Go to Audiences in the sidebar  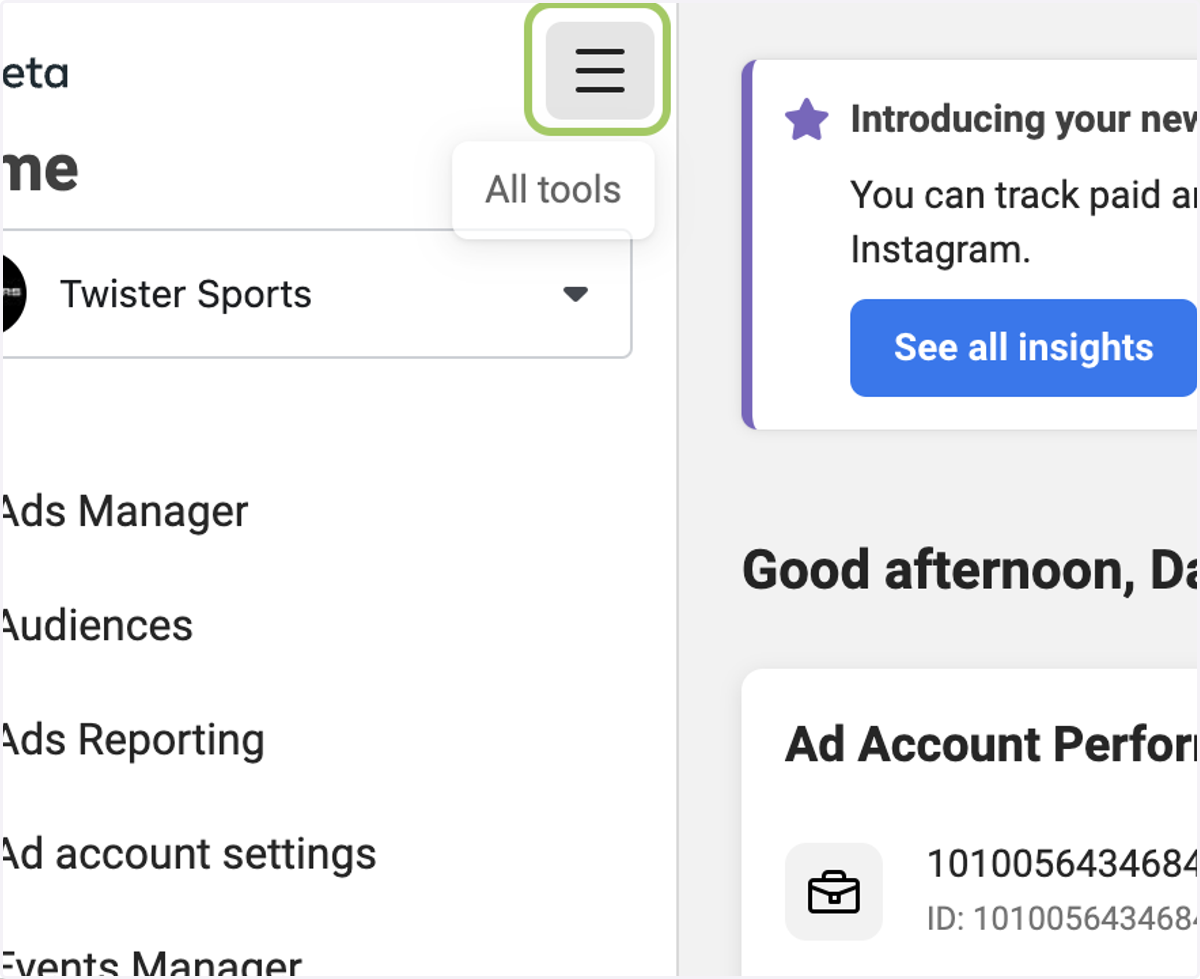click(96, 626)
